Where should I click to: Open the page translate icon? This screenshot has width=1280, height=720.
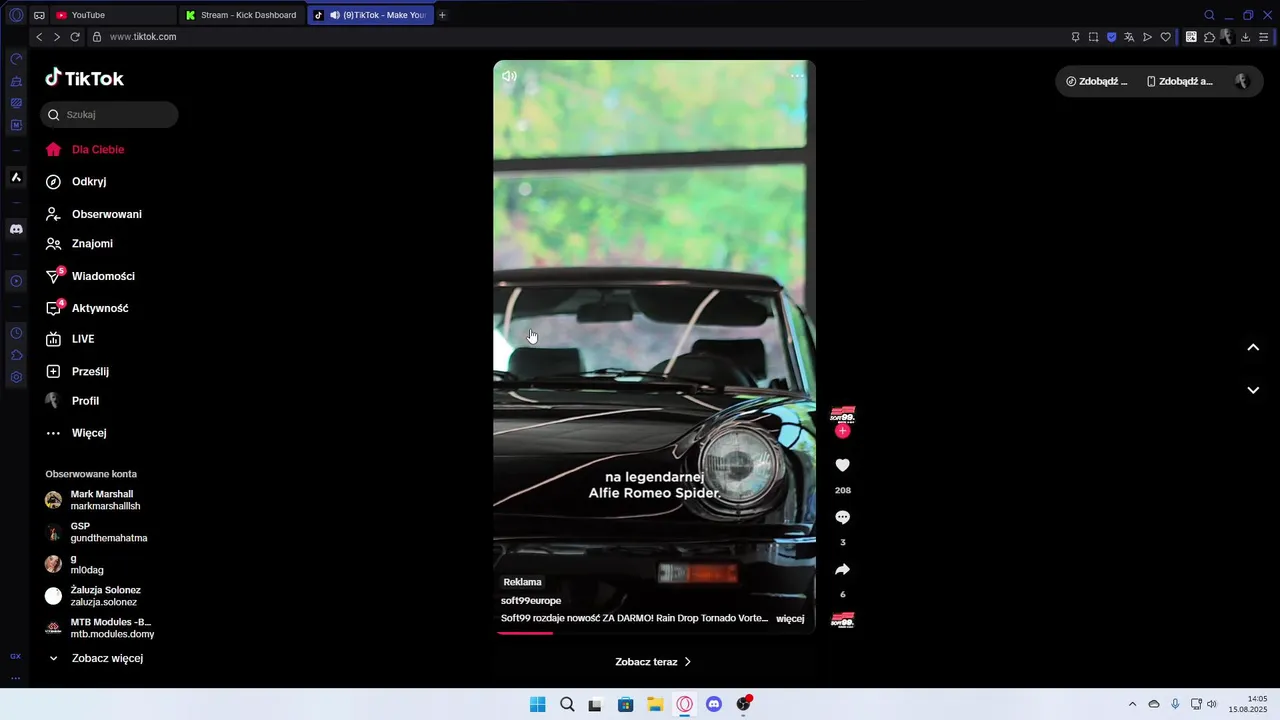pyautogui.click(x=1129, y=37)
